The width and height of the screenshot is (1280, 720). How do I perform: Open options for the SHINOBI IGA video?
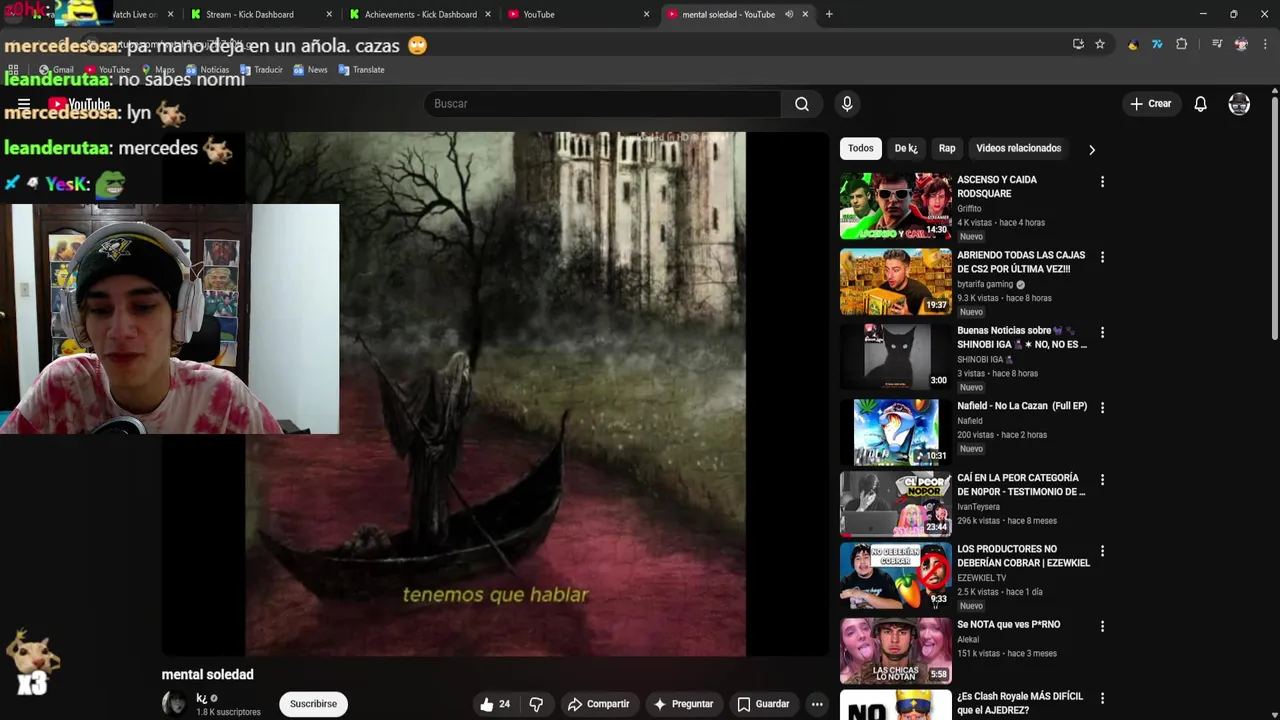point(1102,332)
